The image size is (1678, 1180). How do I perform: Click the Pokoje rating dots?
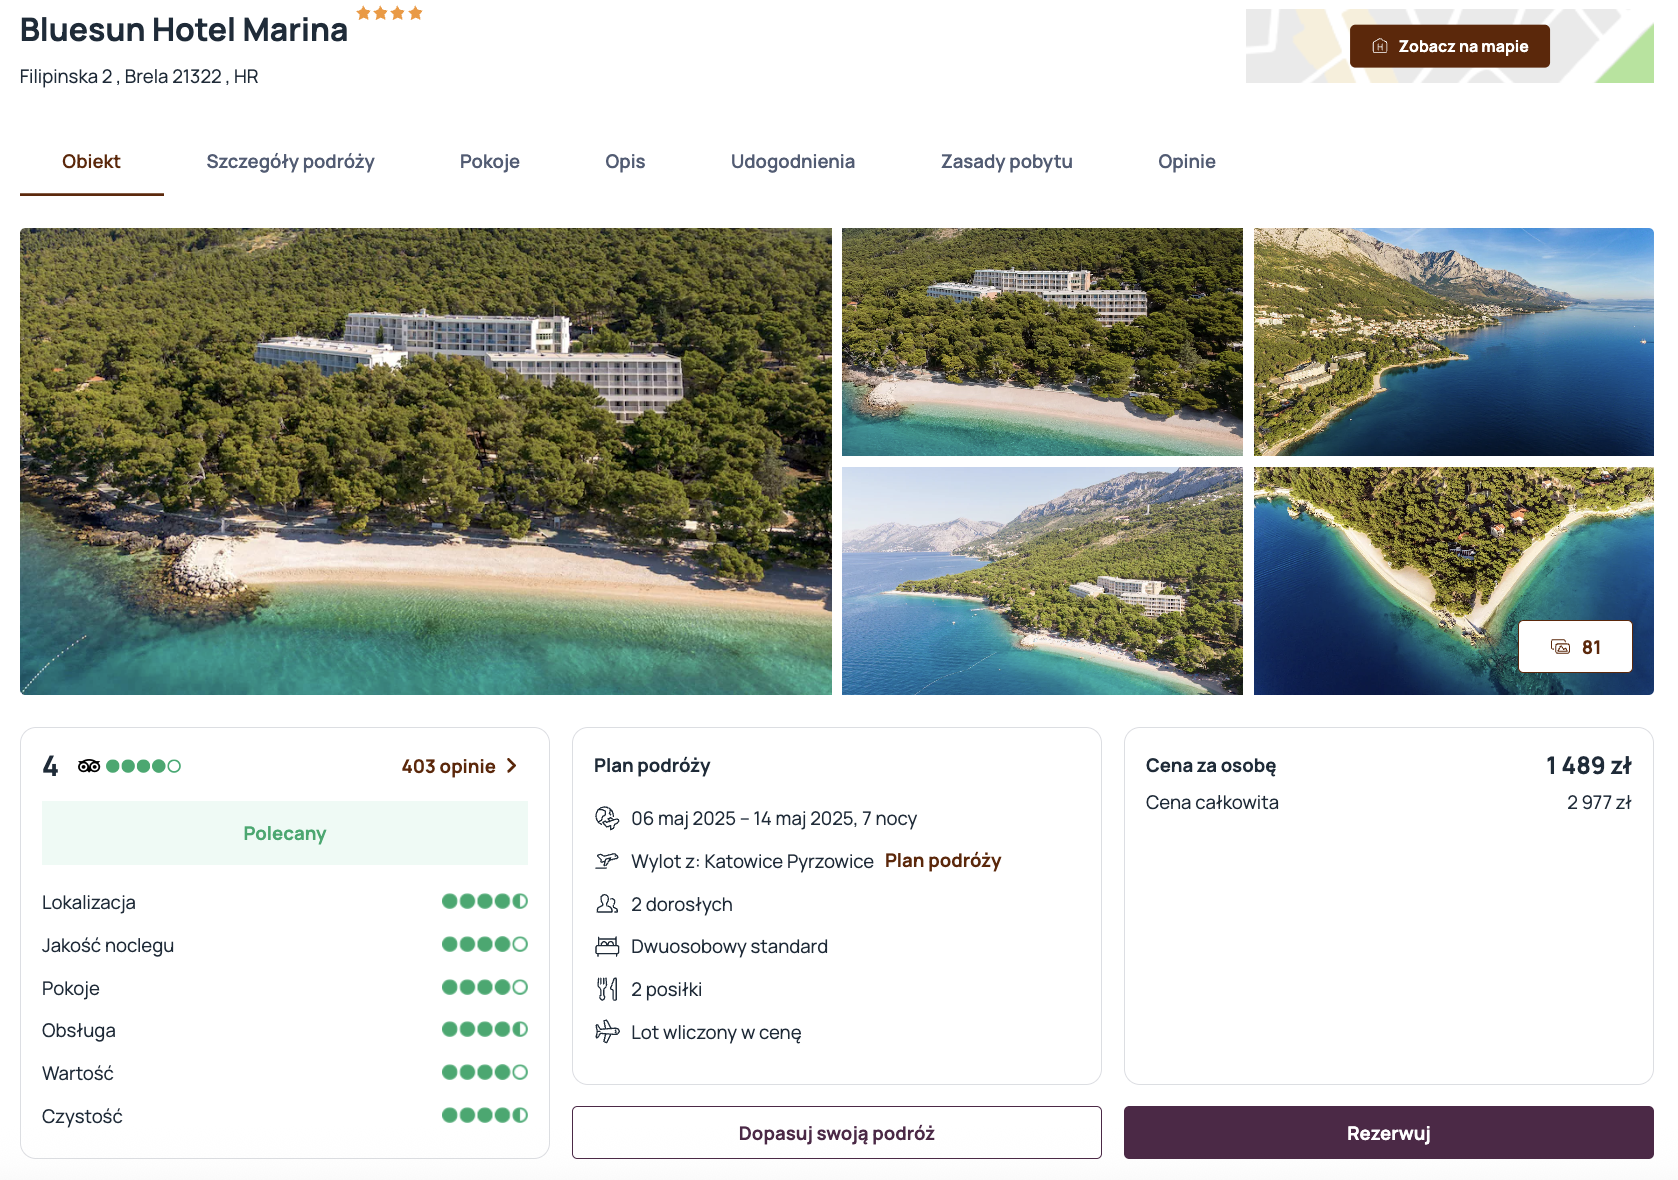tap(485, 987)
